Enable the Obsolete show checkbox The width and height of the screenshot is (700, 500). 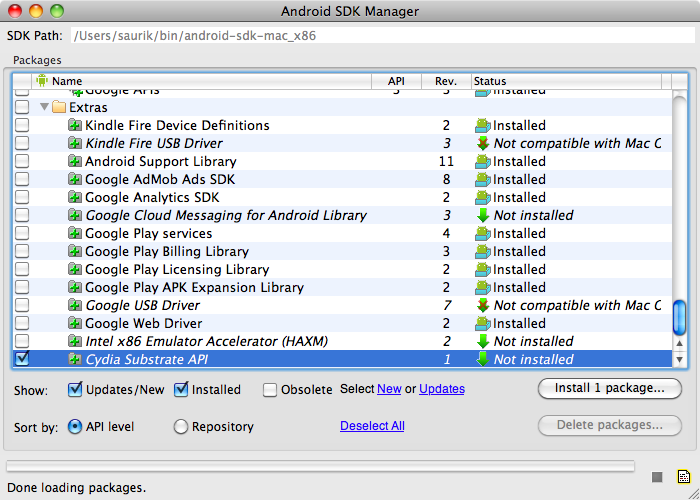tap(270, 390)
